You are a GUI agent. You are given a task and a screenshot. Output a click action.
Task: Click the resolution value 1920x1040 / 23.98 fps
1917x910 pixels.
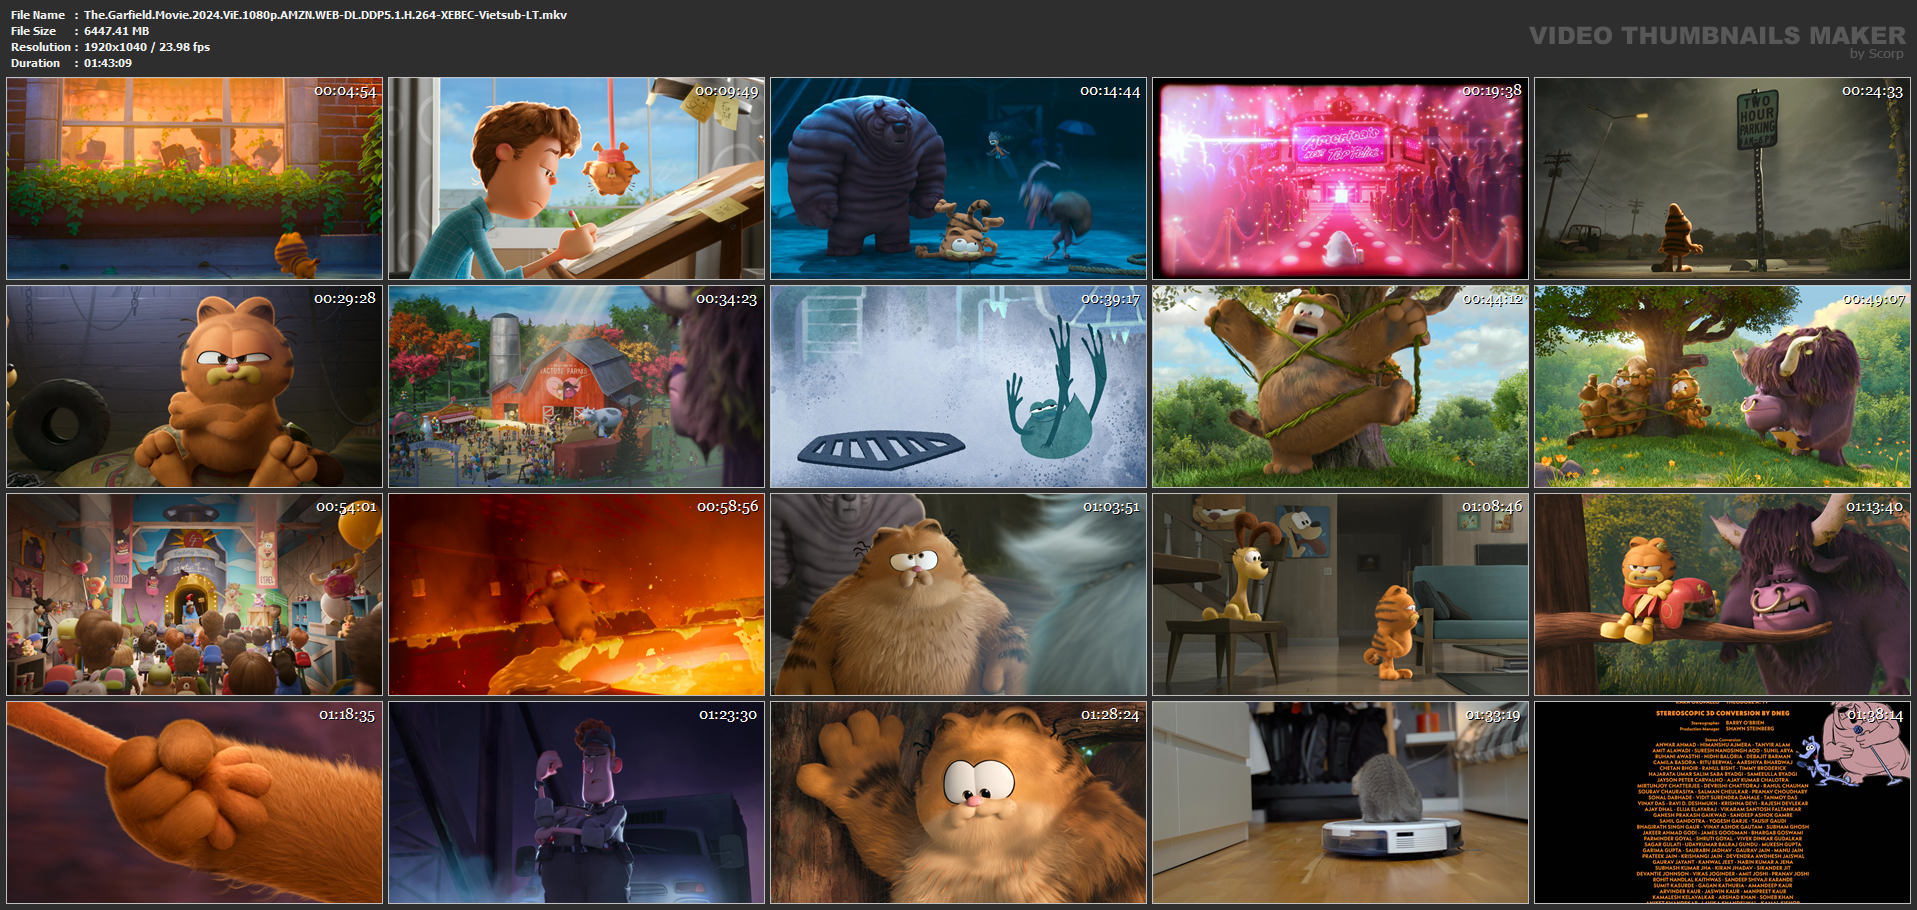coord(147,47)
